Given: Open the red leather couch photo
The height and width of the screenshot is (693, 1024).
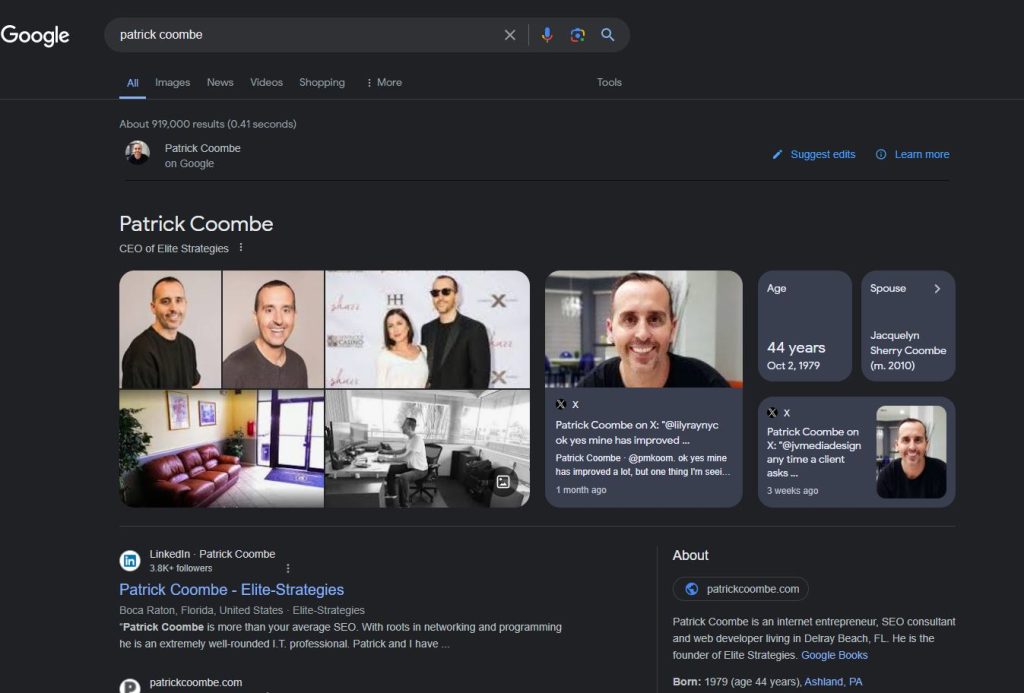Looking at the screenshot, I should tap(220, 448).
